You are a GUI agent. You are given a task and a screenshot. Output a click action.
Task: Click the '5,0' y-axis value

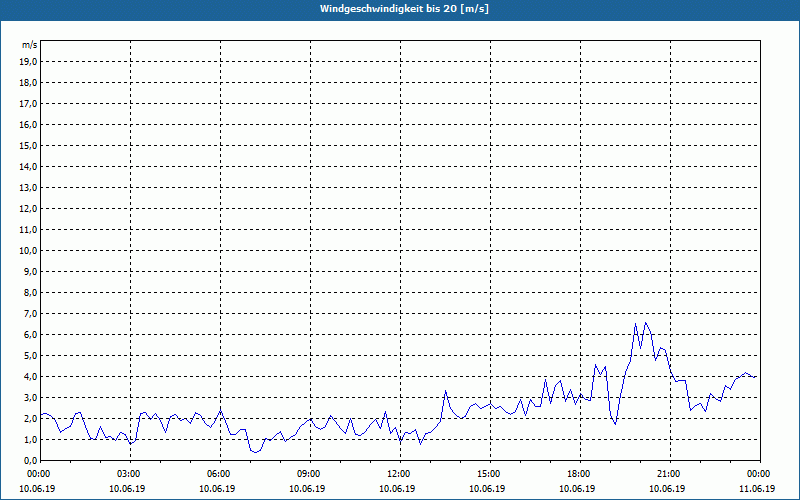[x=30, y=356]
